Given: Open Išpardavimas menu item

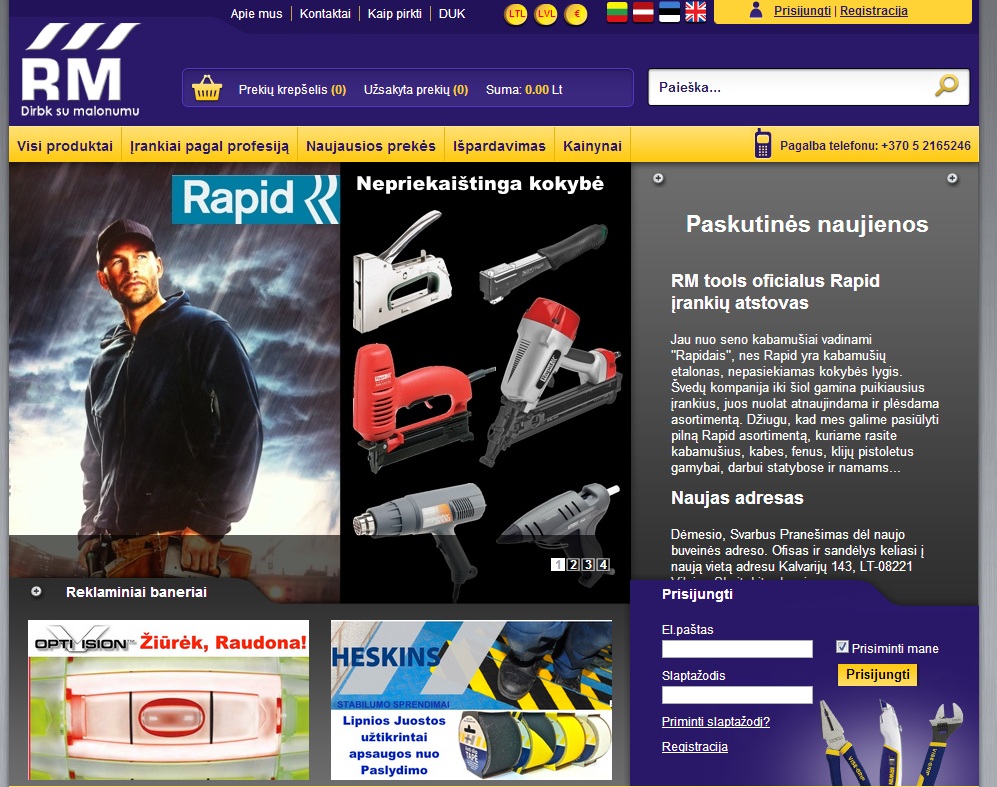Looking at the screenshot, I should pyautogui.click(x=499, y=146).
